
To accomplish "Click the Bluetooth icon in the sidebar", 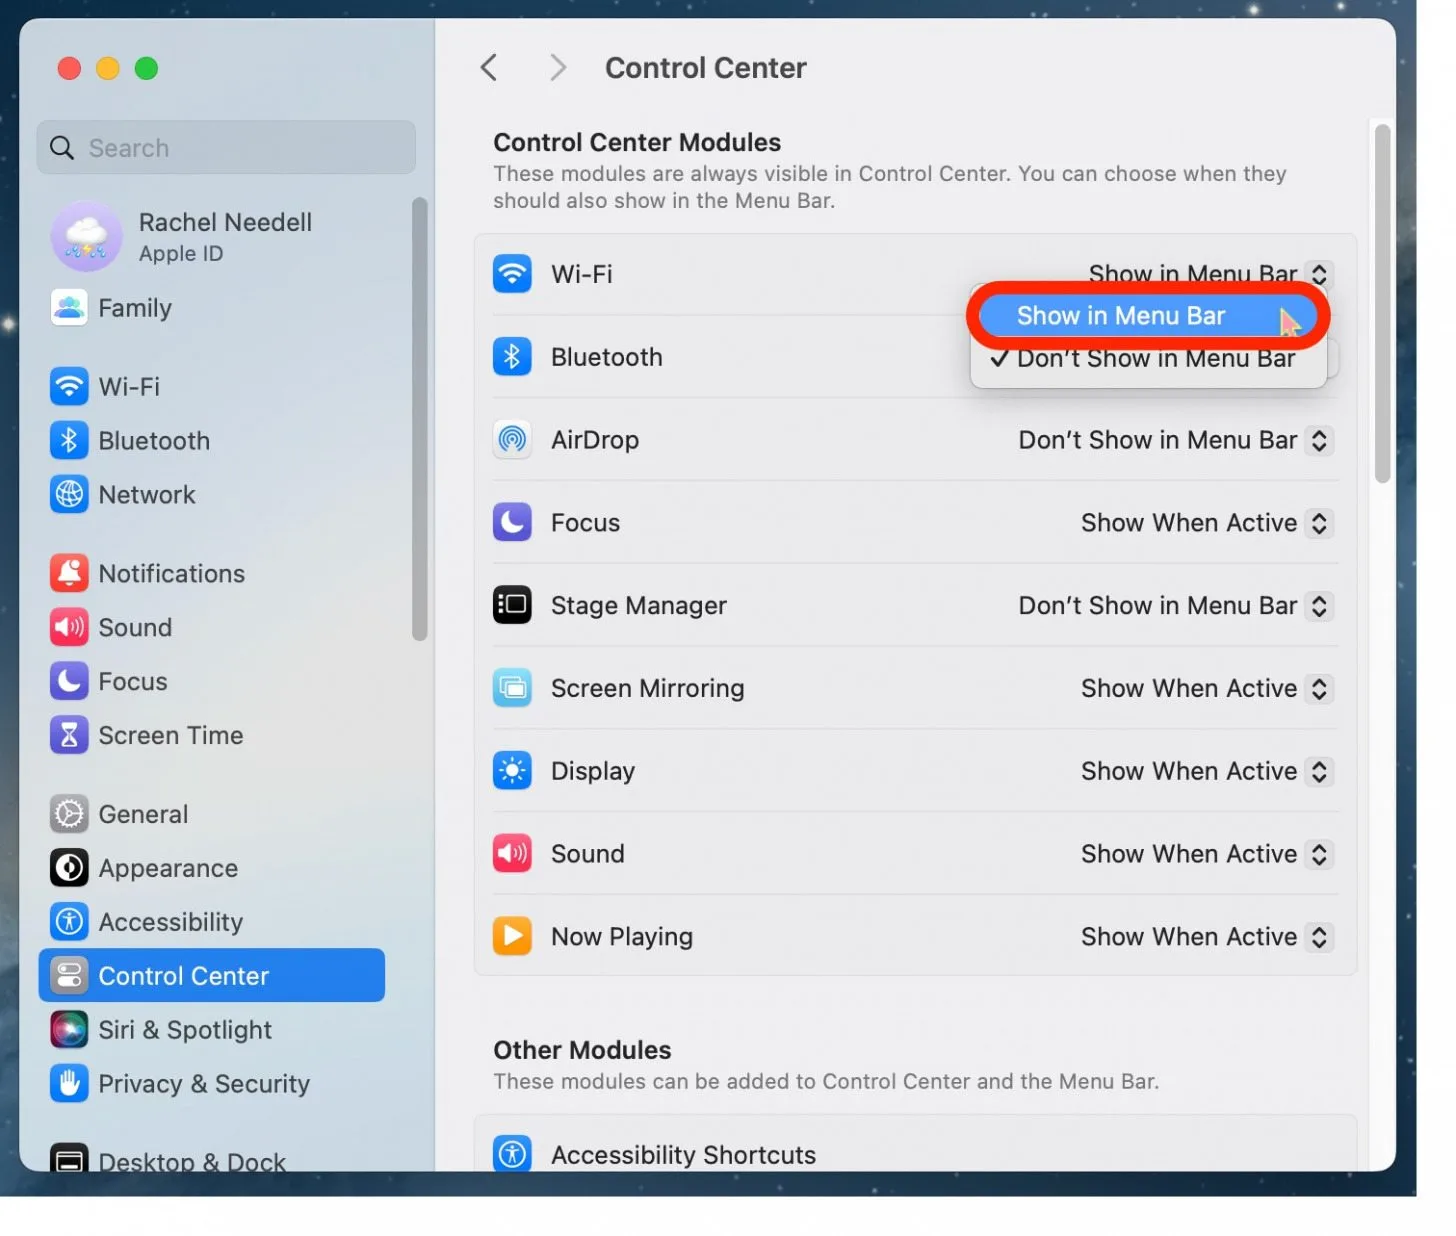I will click(x=68, y=440).
